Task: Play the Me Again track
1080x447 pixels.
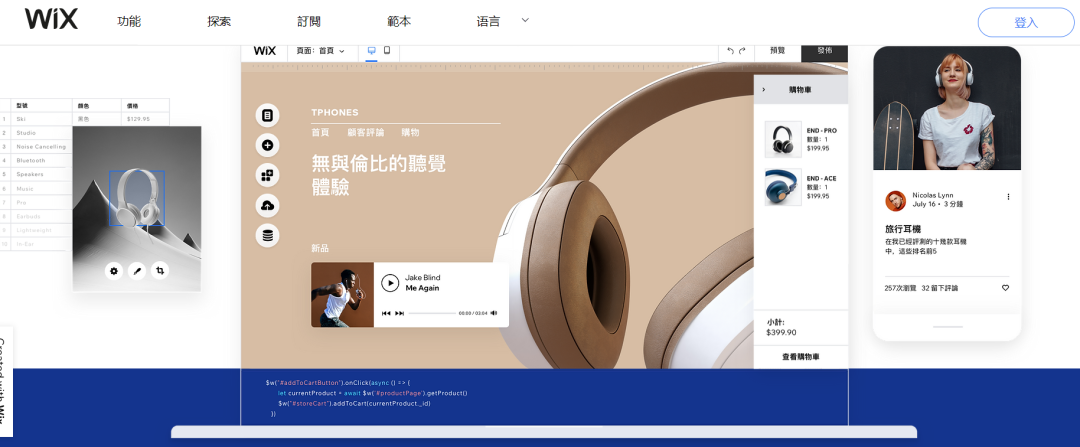Action: click(390, 283)
